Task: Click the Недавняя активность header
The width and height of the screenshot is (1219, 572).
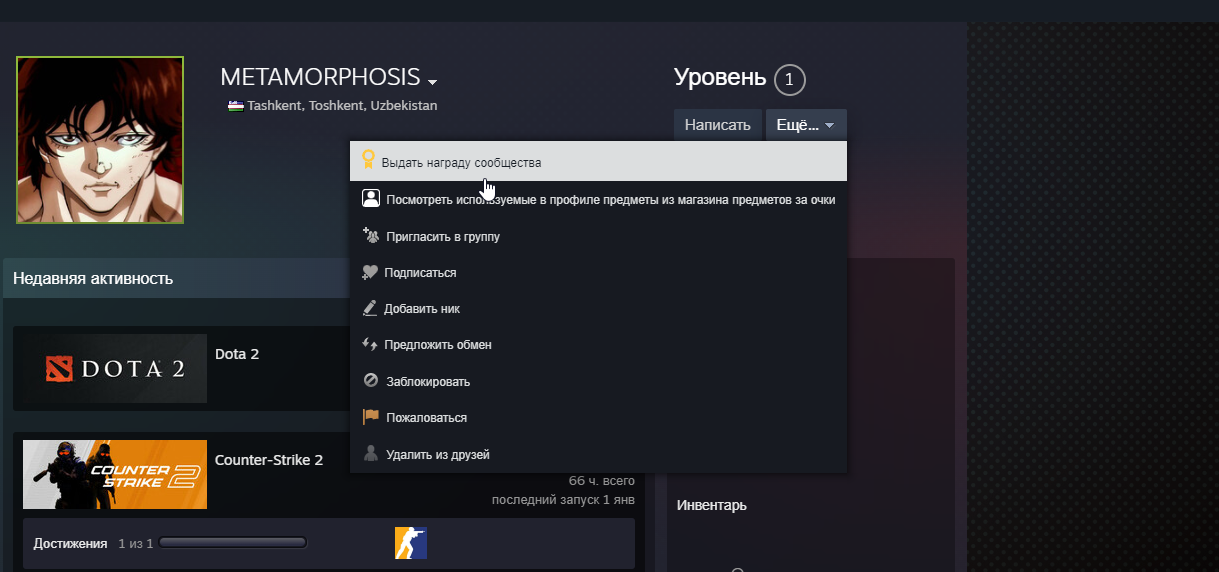Action: coord(93,278)
